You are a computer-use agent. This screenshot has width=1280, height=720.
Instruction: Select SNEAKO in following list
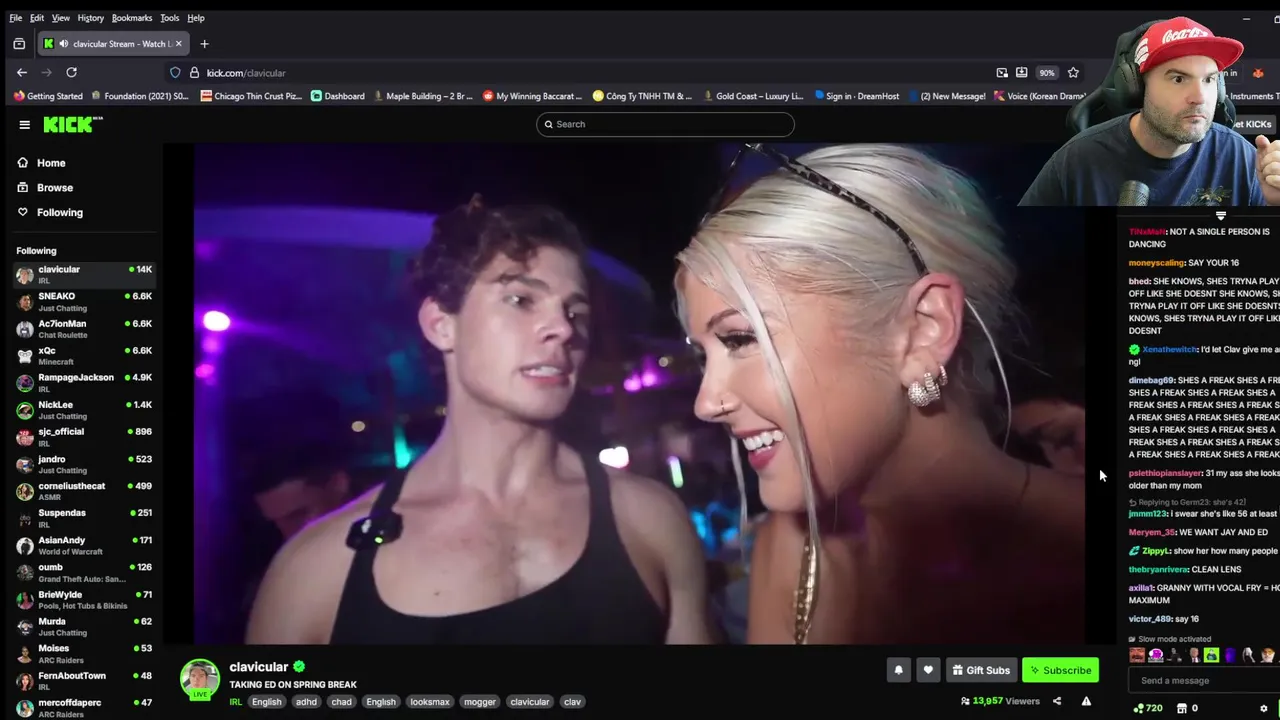(84, 301)
